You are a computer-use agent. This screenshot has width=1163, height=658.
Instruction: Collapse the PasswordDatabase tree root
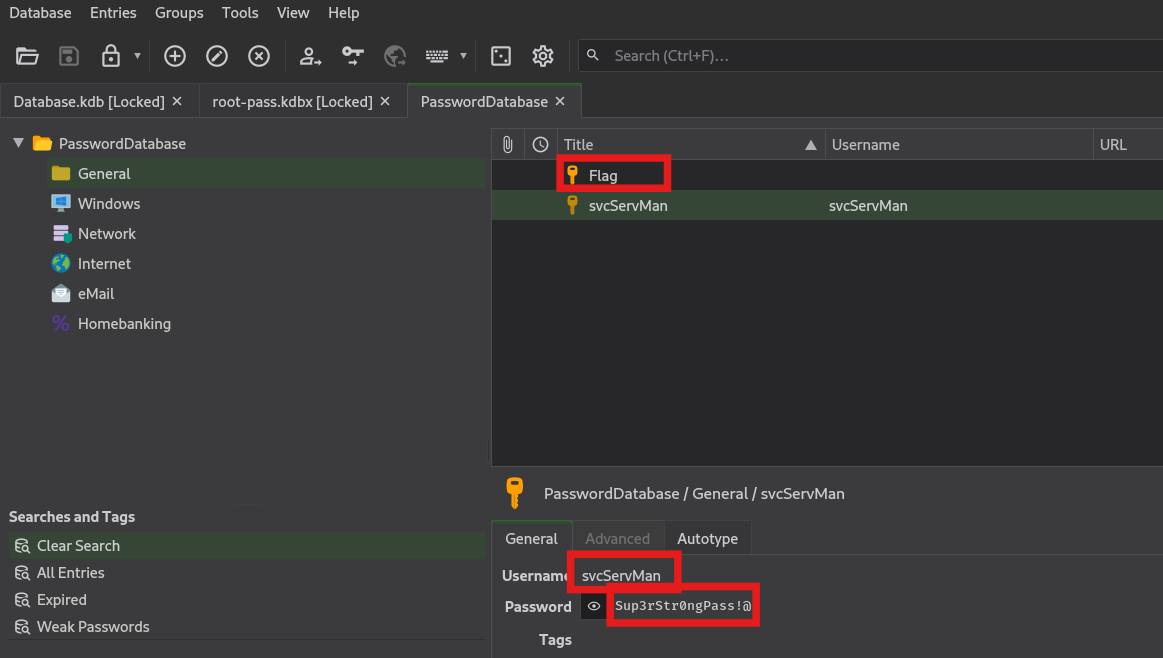click(18, 144)
